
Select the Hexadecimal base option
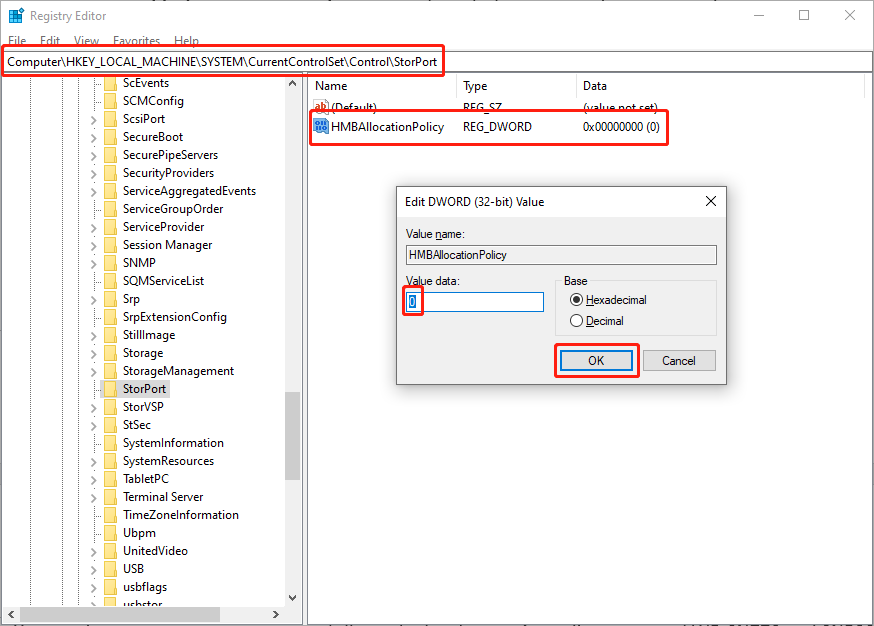point(608,300)
